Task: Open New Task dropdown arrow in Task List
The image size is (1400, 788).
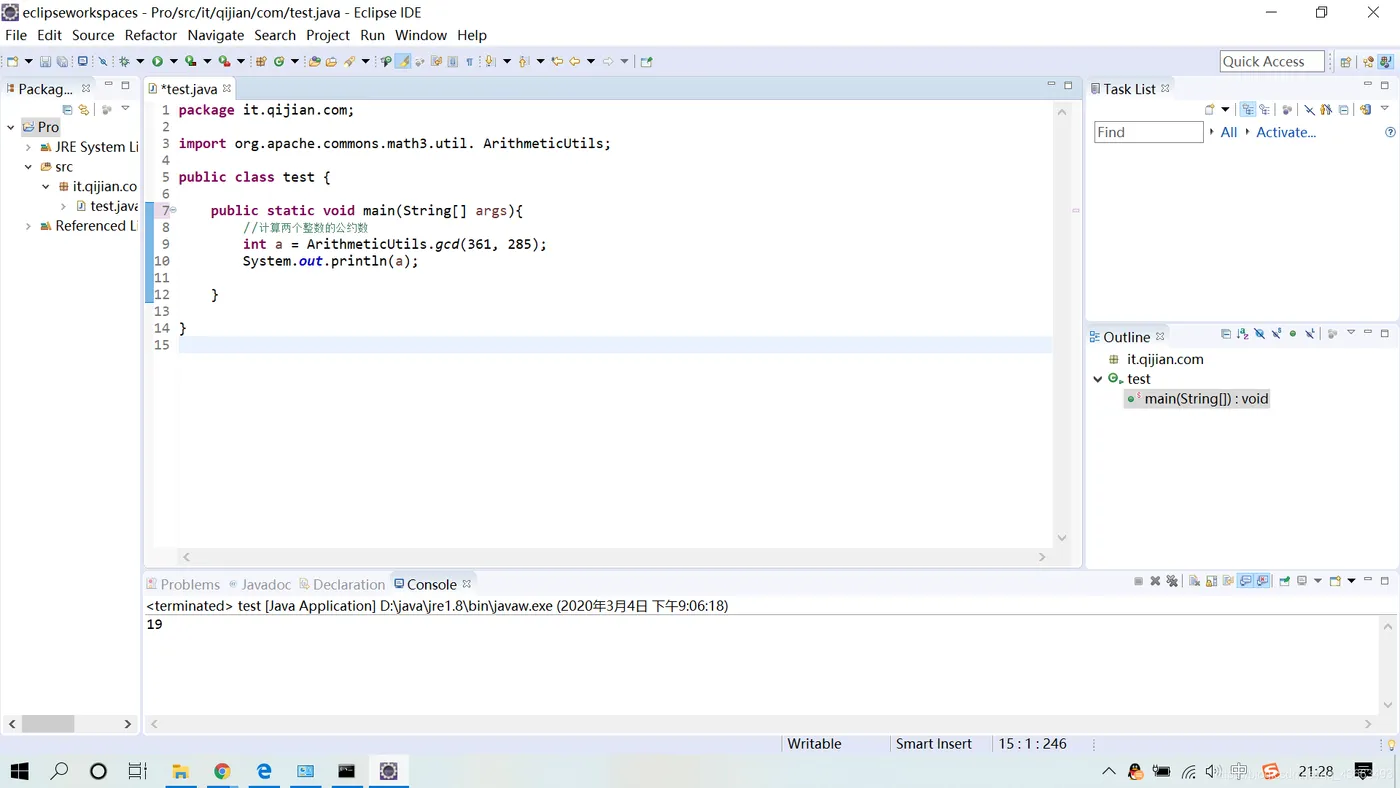Action: click(x=1225, y=109)
